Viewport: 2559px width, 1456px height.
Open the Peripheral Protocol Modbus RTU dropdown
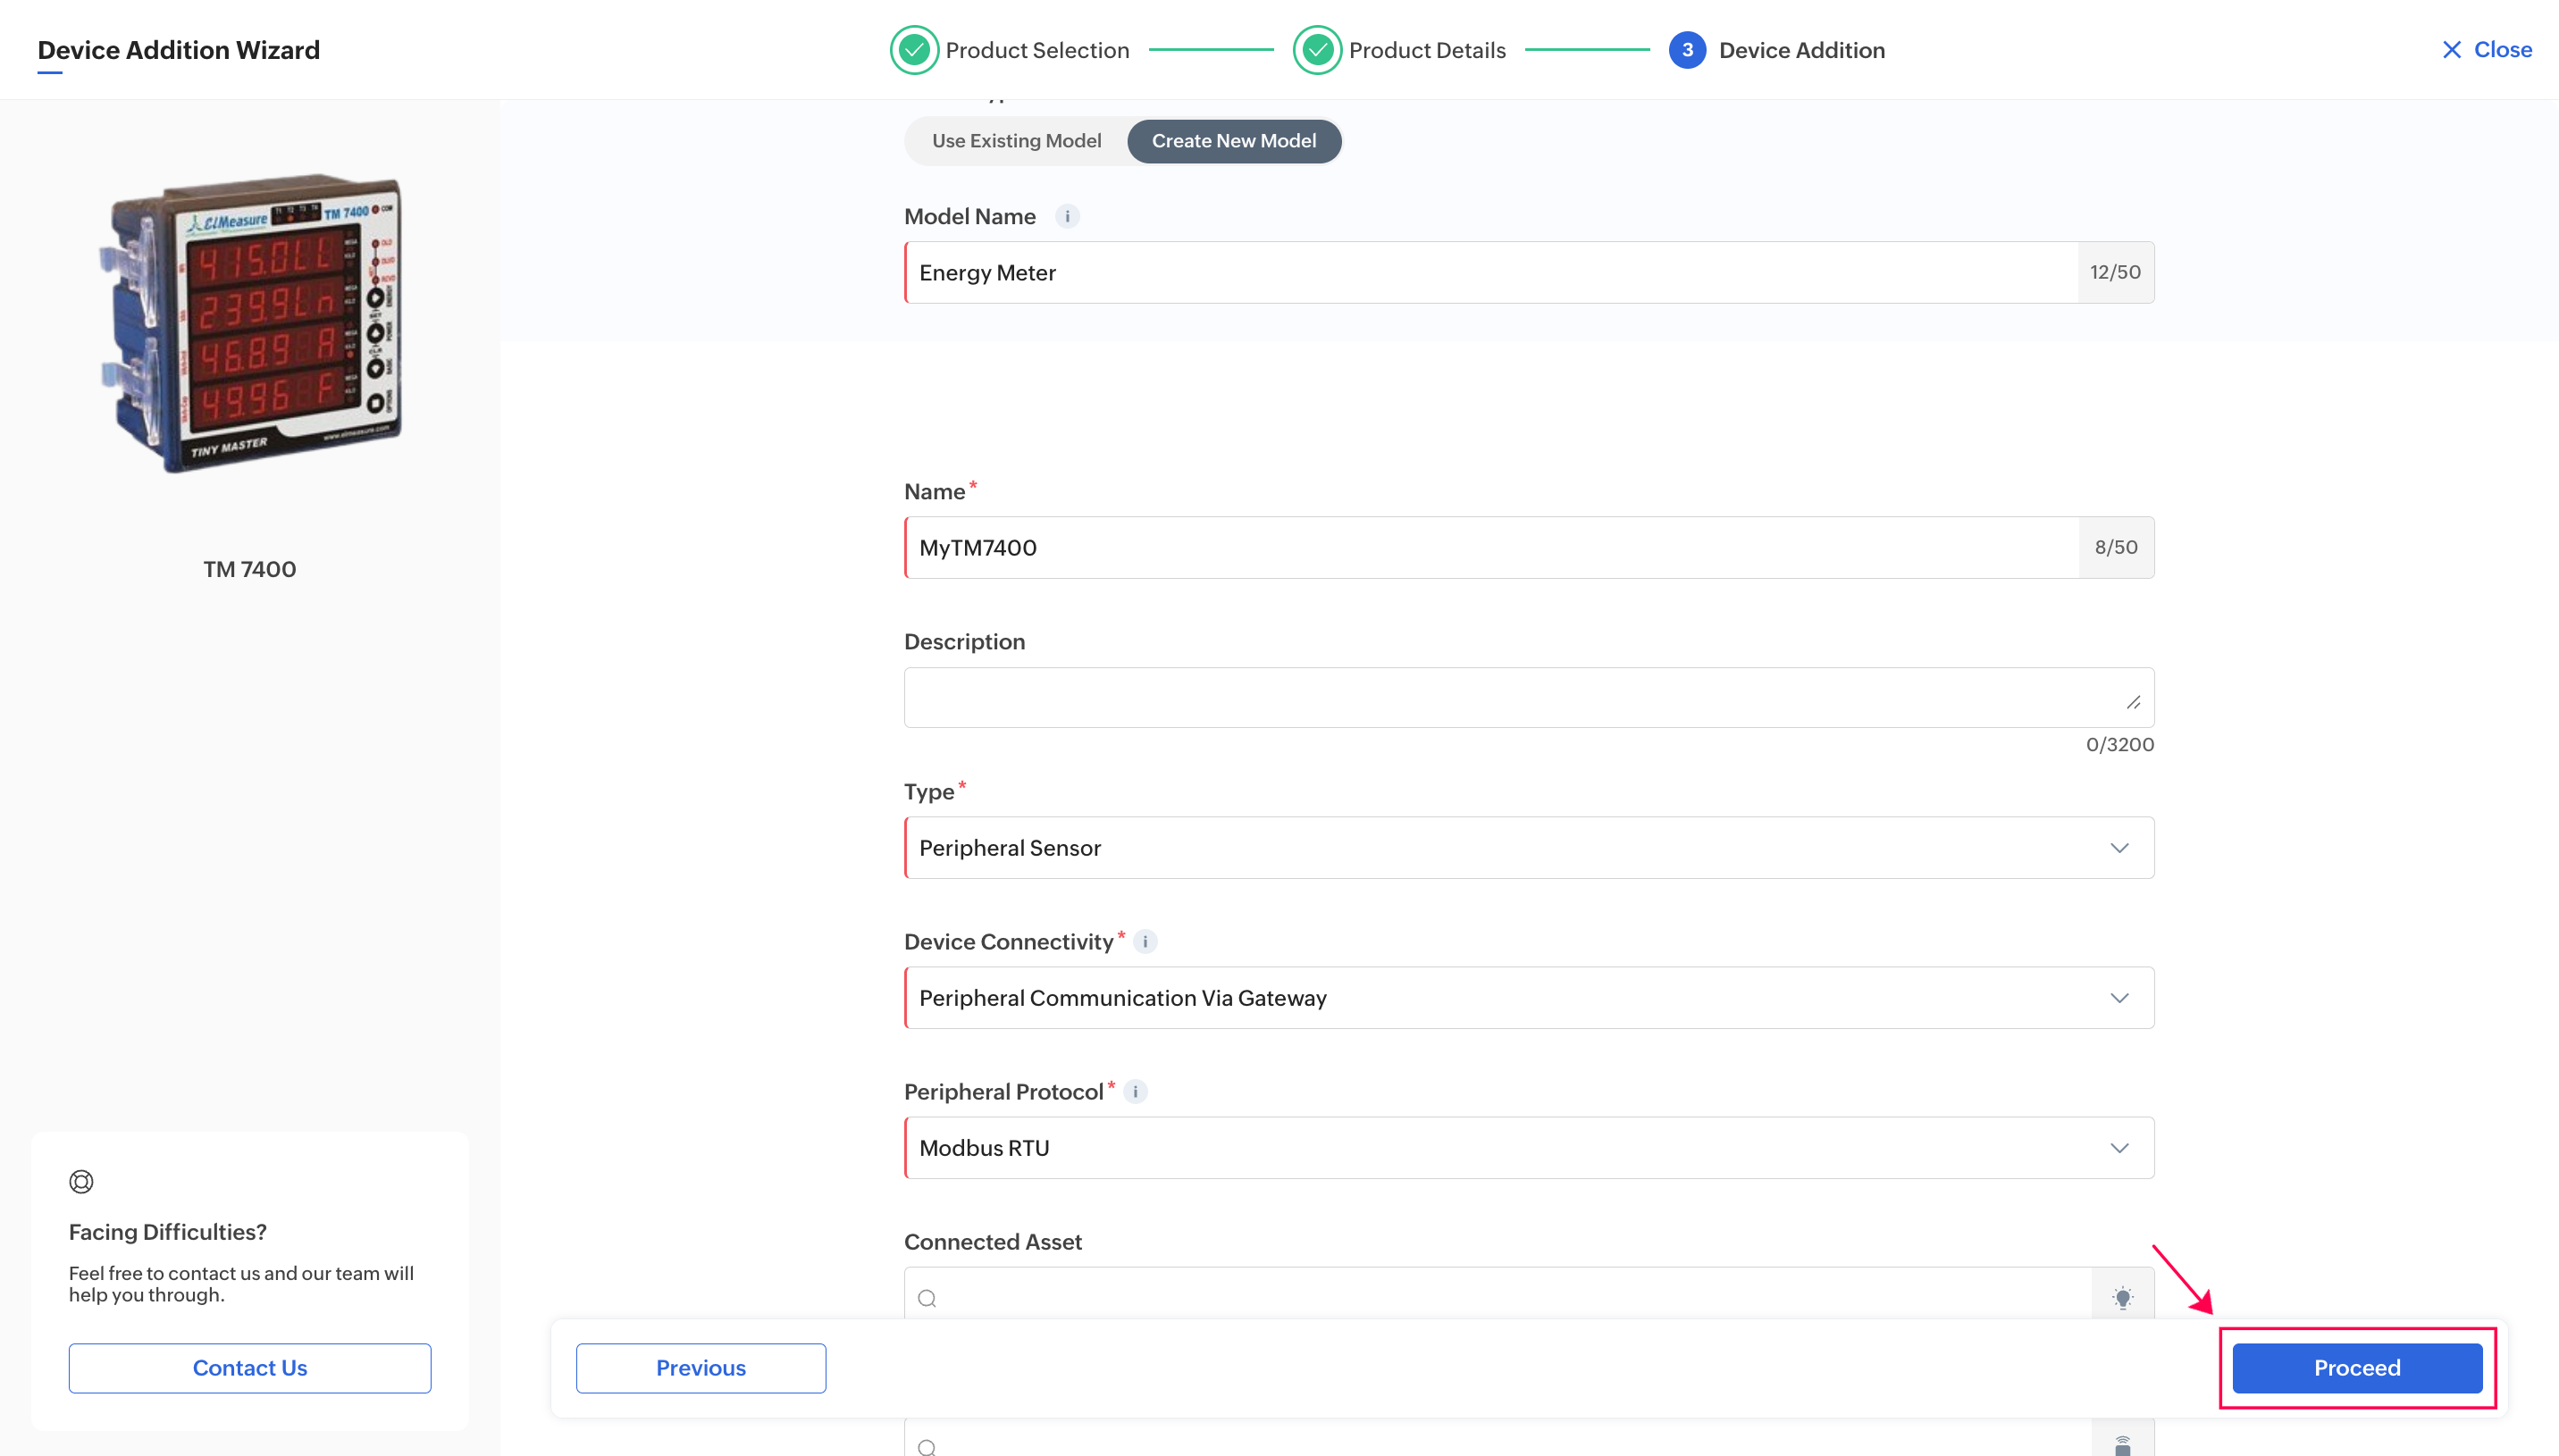[1528, 1147]
